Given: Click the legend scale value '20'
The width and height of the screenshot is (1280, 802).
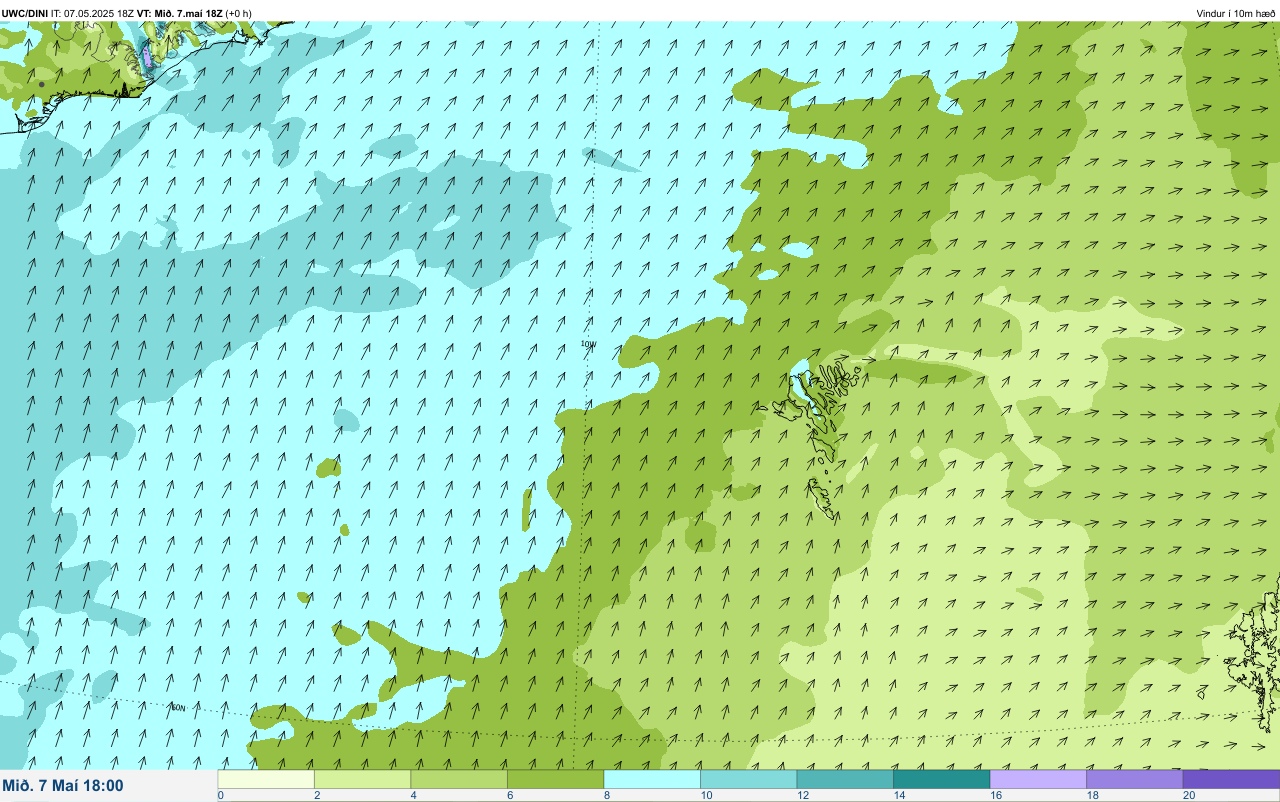Looking at the screenshot, I should [1187, 795].
